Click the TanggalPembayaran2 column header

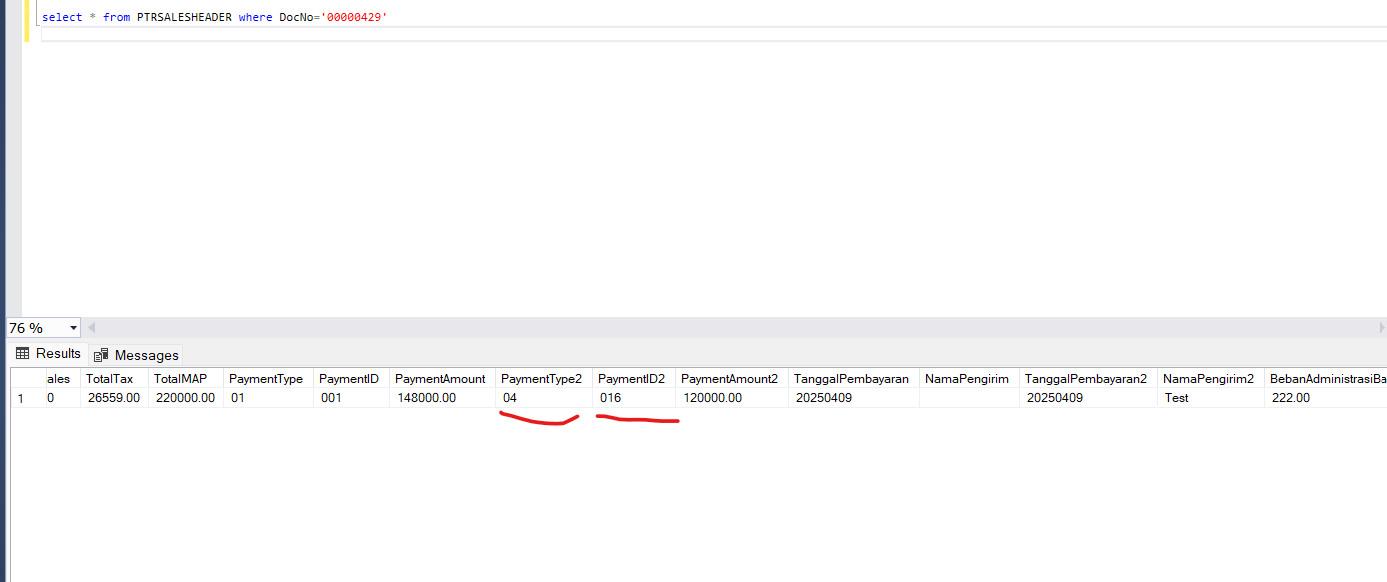click(x=1089, y=379)
